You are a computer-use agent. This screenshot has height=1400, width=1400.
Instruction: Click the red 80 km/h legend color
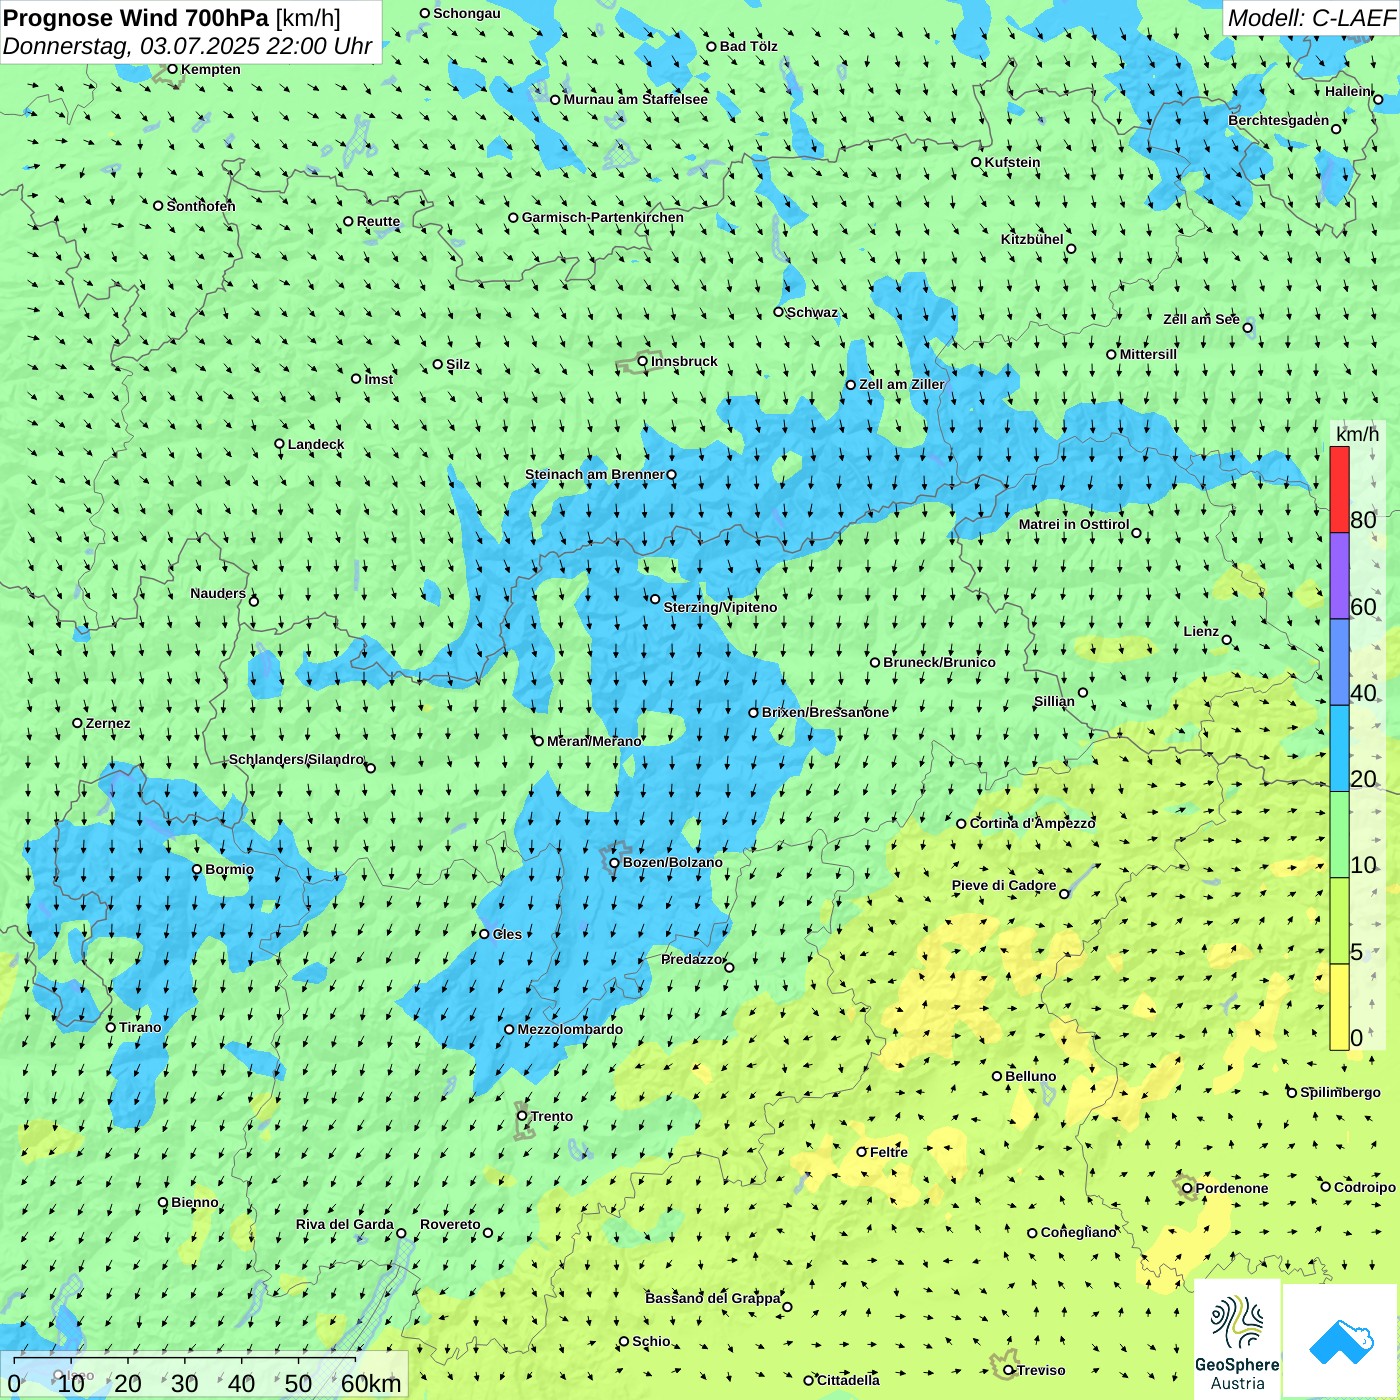1339,489
